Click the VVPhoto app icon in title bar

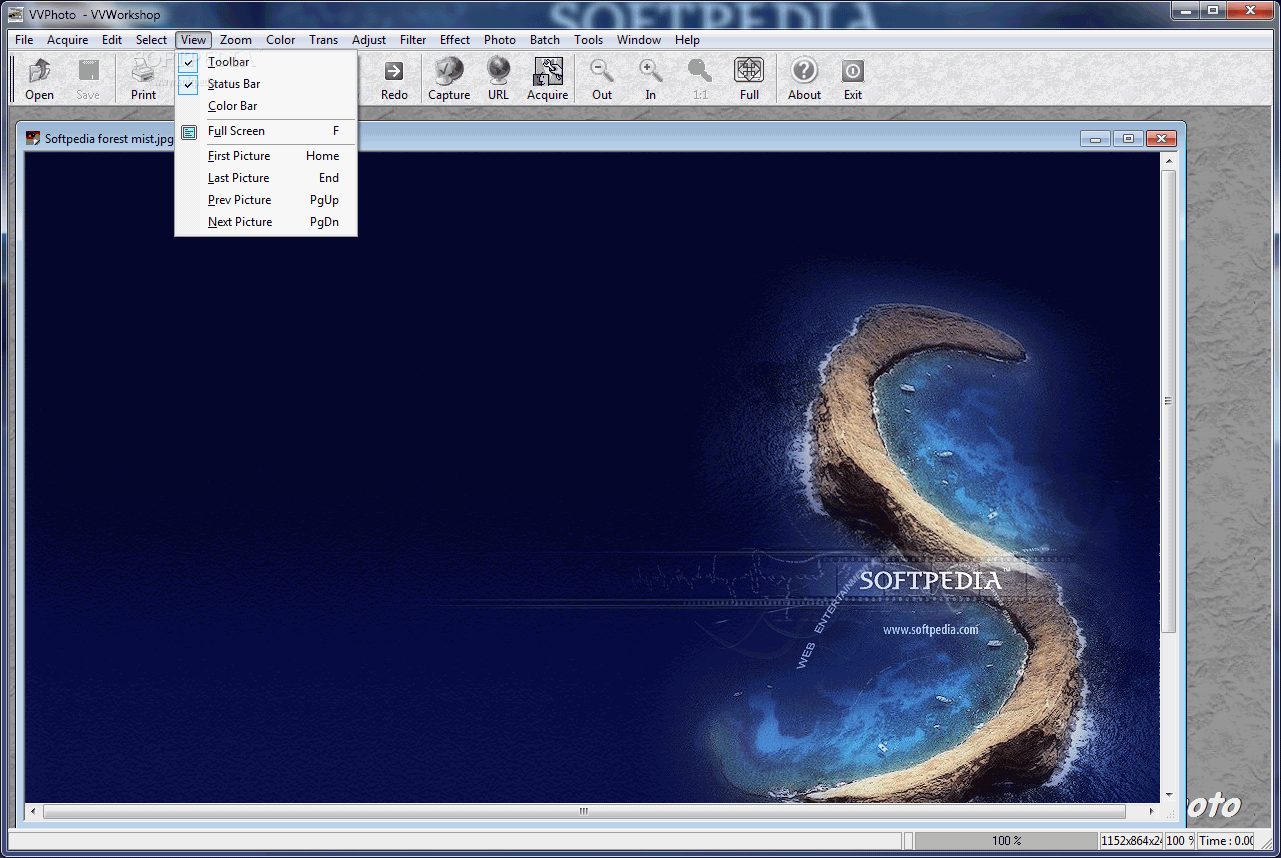click(x=16, y=14)
